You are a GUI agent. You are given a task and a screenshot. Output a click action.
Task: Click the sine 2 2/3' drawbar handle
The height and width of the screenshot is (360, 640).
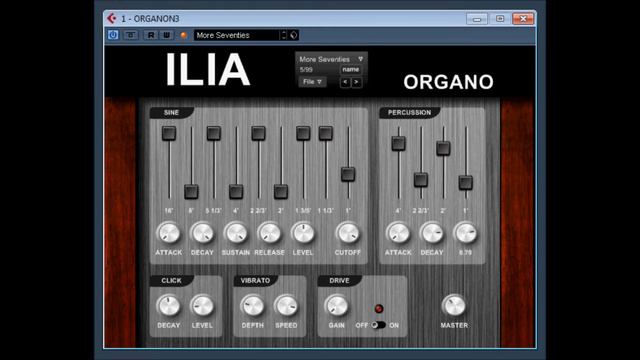[258, 133]
